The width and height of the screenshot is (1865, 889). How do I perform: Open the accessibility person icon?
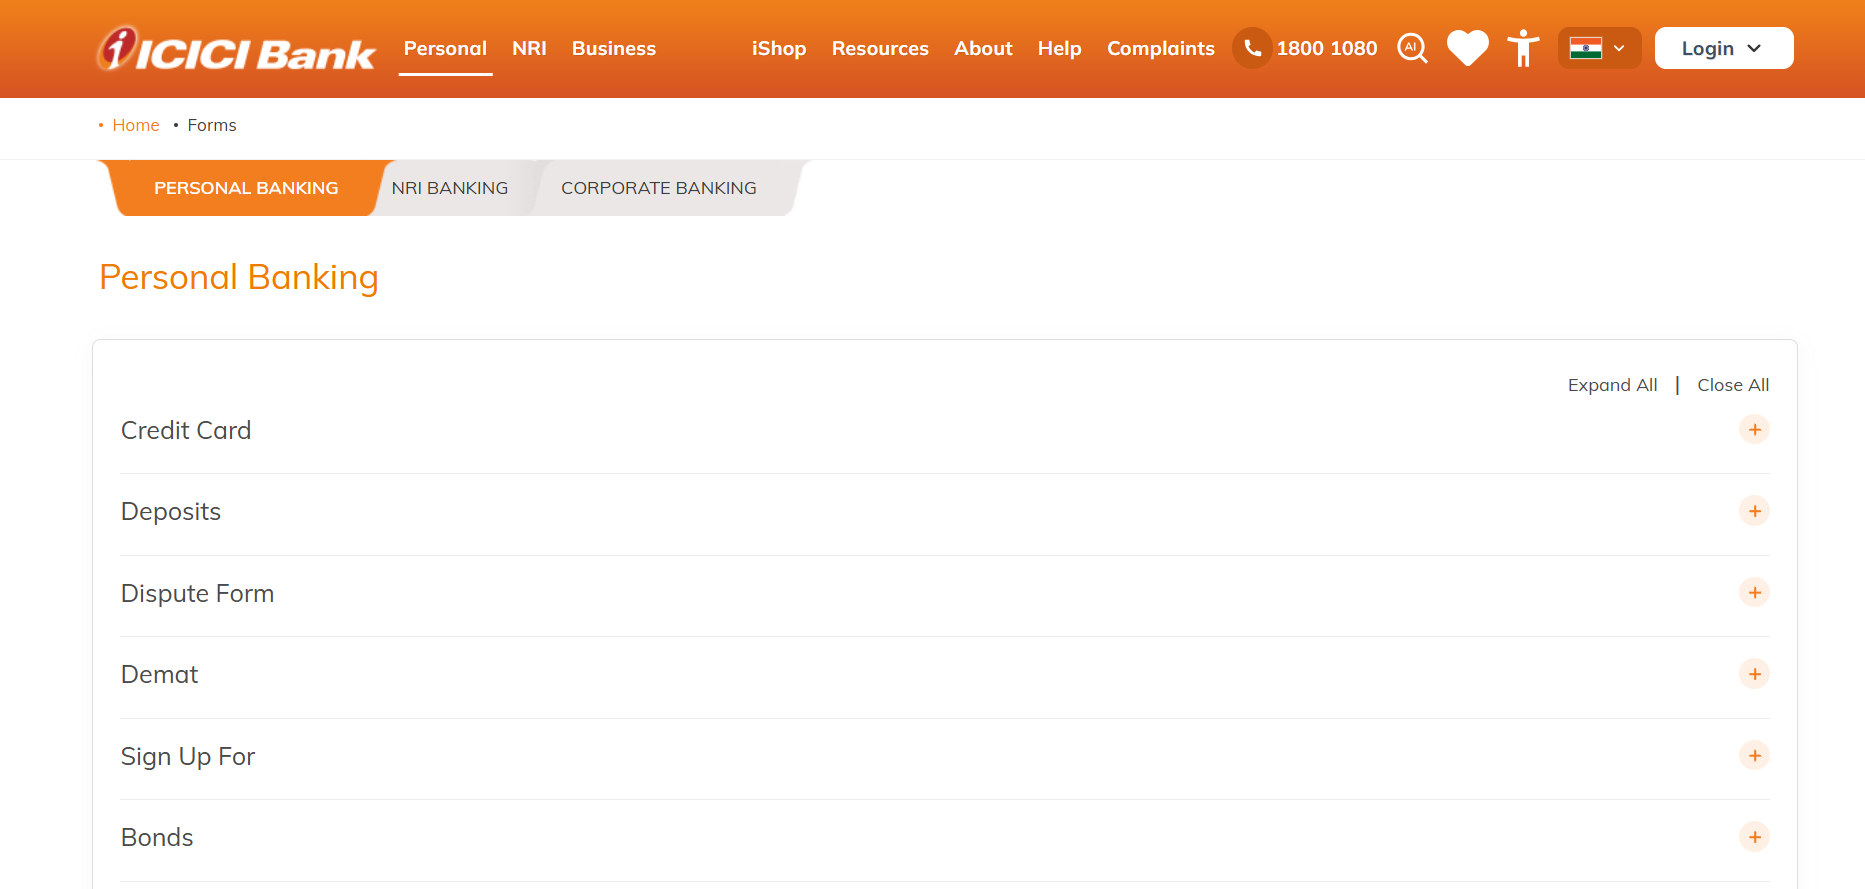pos(1523,48)
